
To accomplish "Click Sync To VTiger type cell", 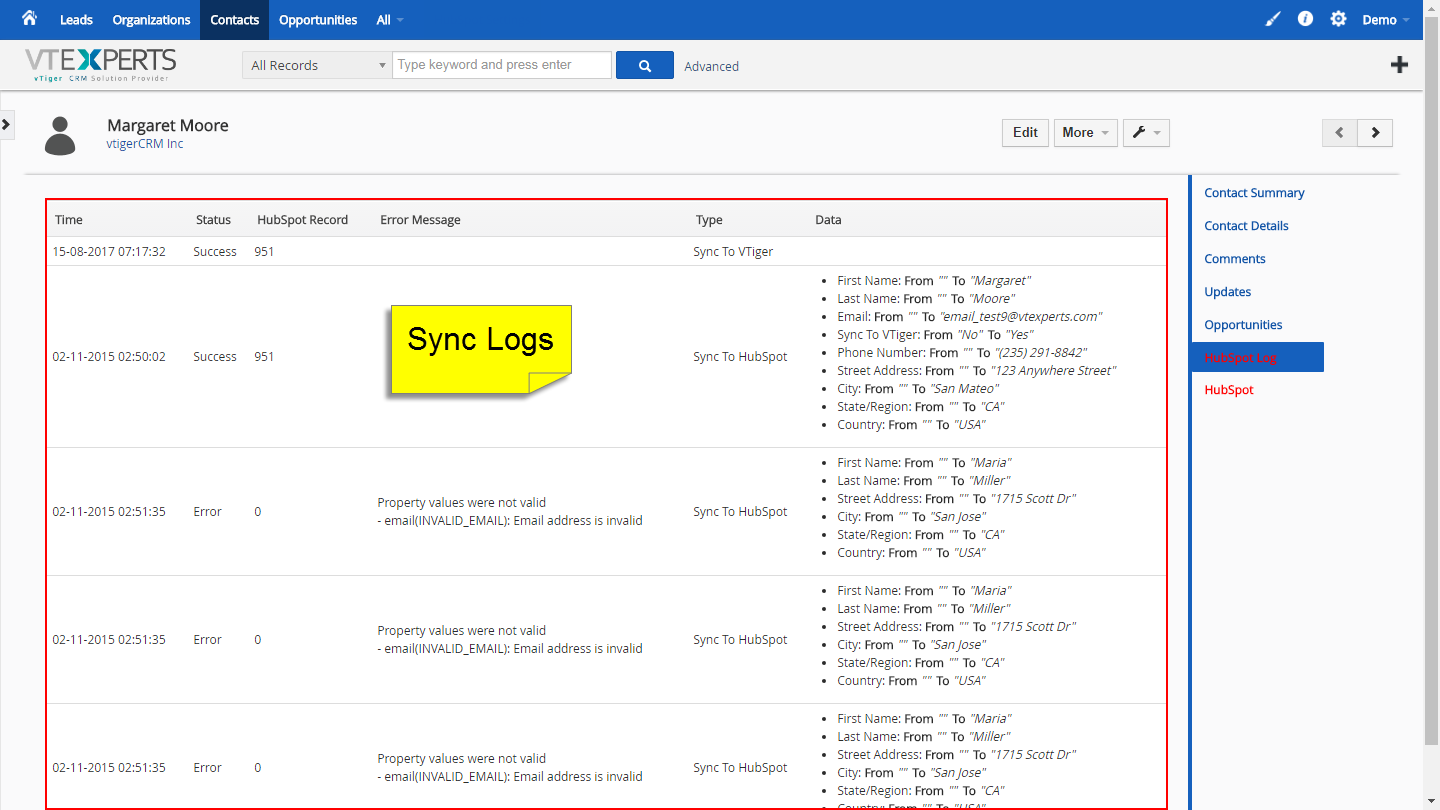I will (x=733, y=252).
